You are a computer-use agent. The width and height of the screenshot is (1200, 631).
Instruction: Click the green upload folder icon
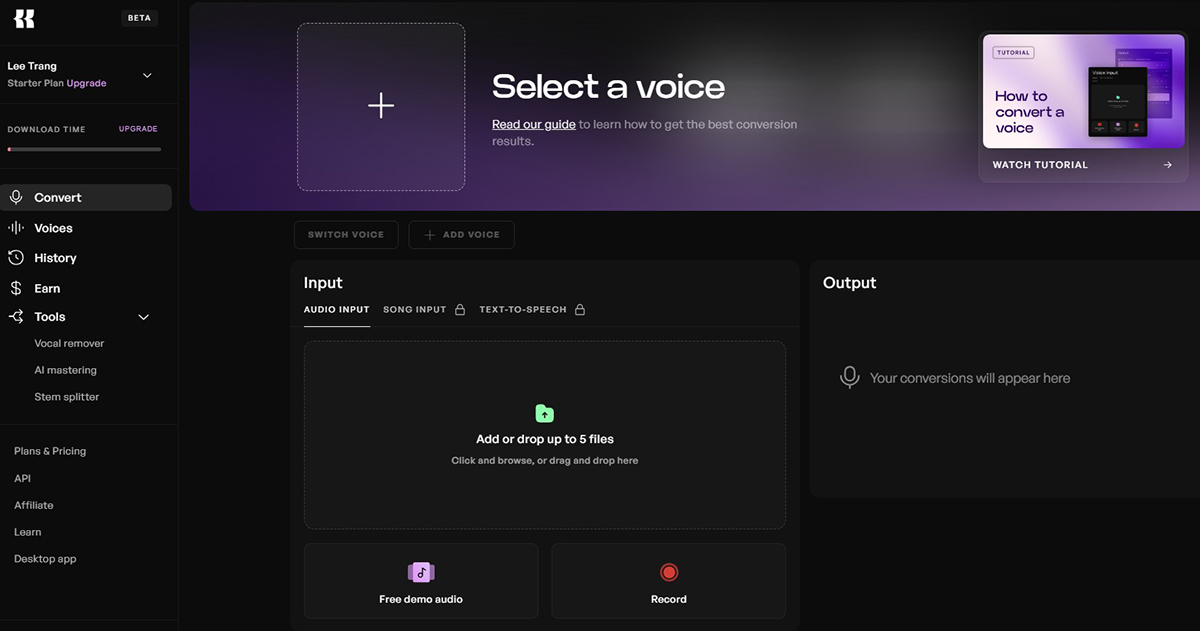[x=544, y=413]
